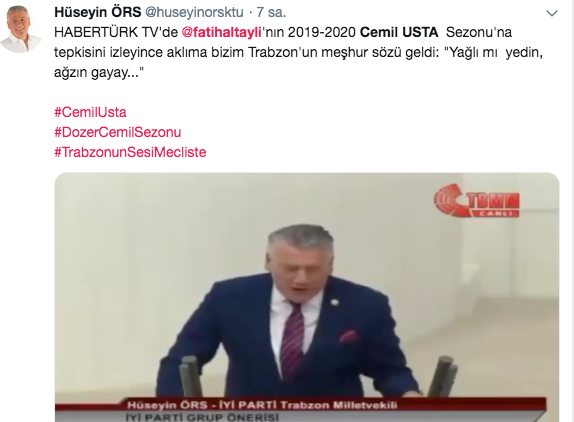The image size is (574, 422).
Task: Click the speaker's lapel pin in video
Action: pos(334,302)
